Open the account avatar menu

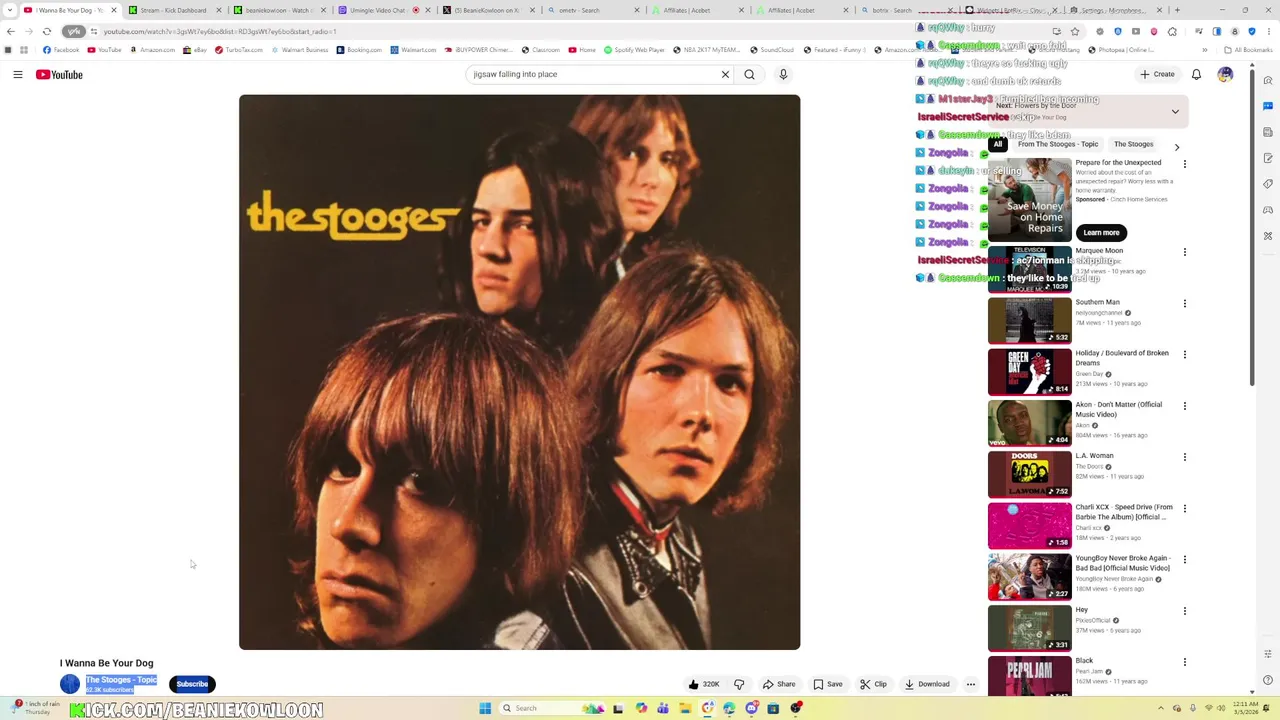(x=1225, y=74)
